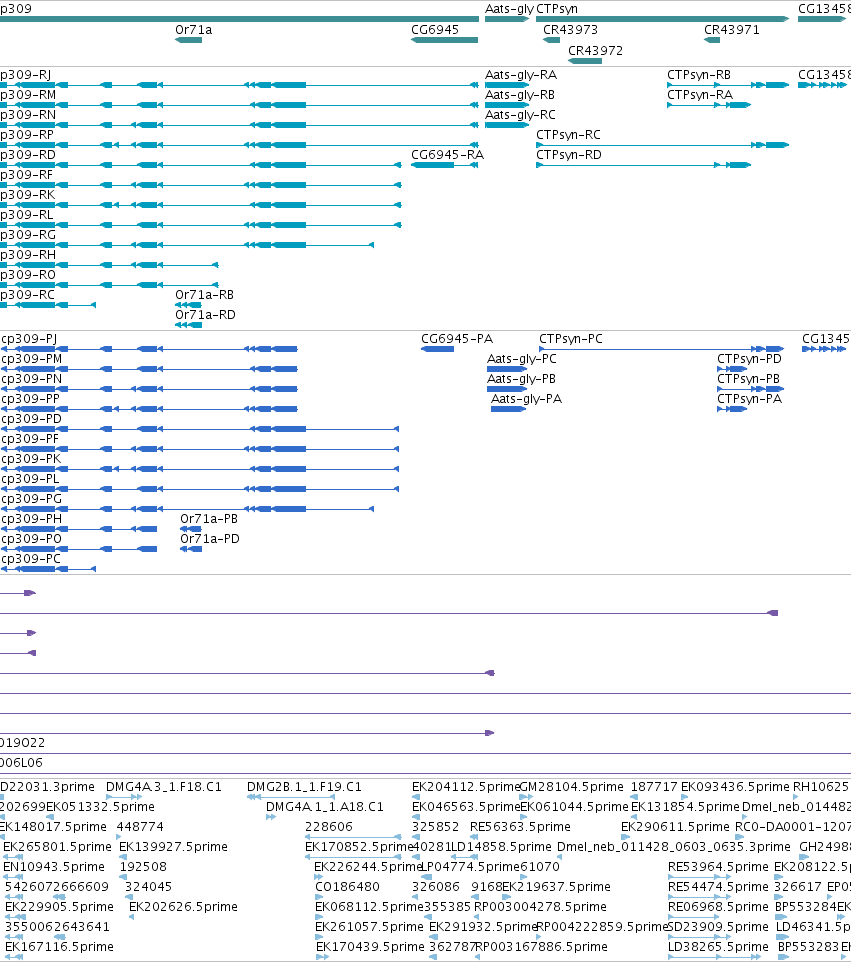Select the DMG4A.1_1.A18.C1 feature label
Image resolution: width=851 pixels, height=962 pixels.
pyautogui.click(x=325, y=806)
